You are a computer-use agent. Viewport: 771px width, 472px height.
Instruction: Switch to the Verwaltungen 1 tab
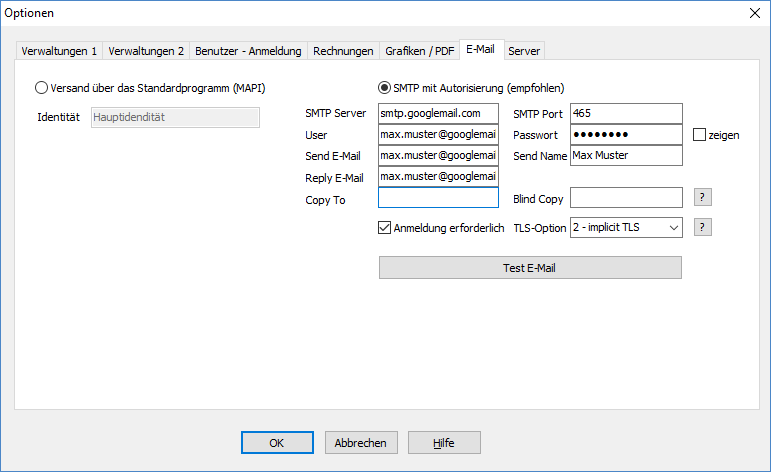[x=59, y=51]
